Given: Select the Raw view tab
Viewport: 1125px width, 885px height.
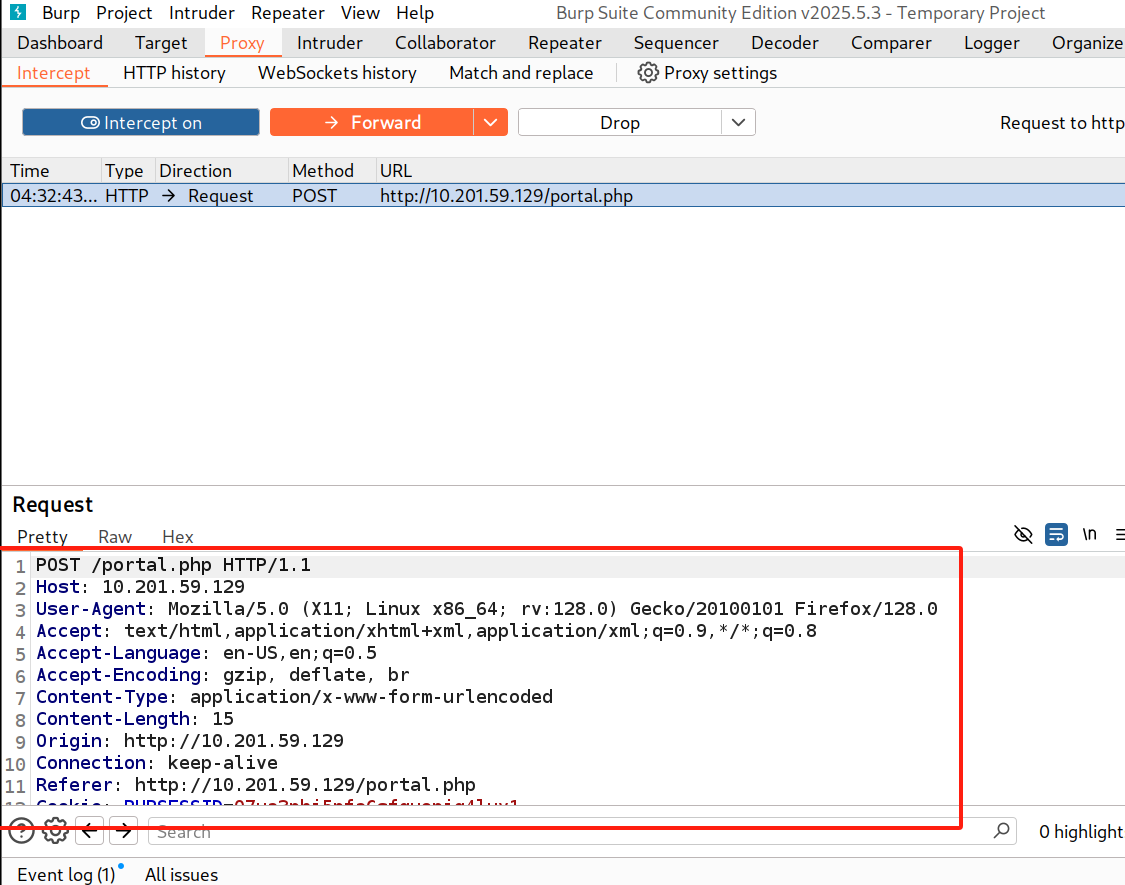Looking at the screenshot, I should click(x=115, y=537).
